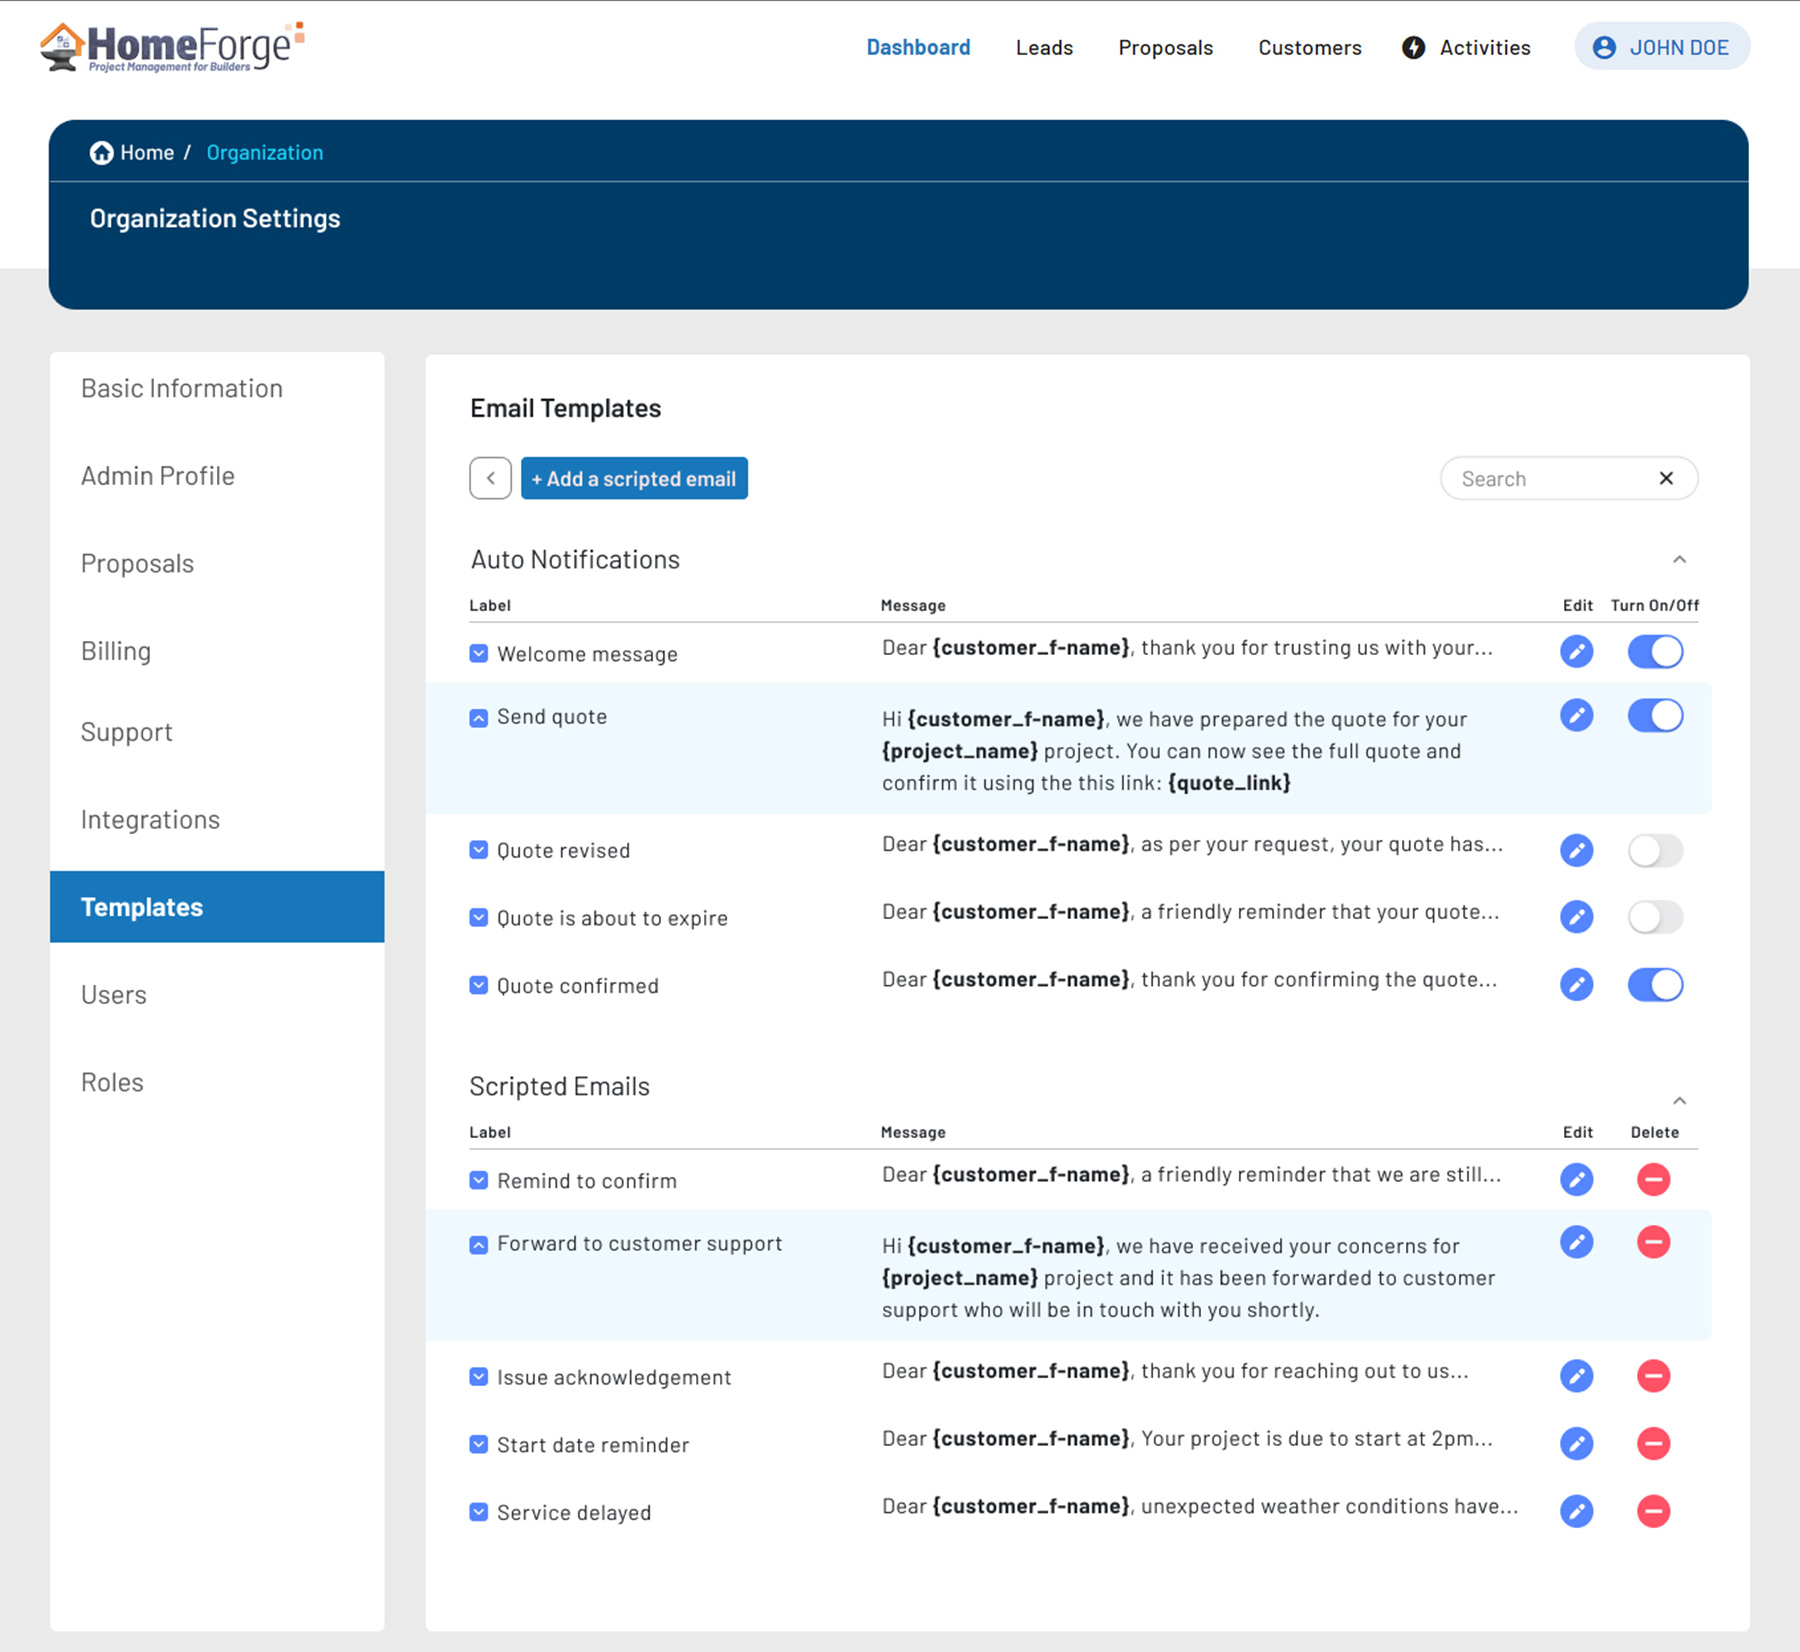Open the Activities lightning icon
1800x1652 pixels.
(x=1413, y=48)
